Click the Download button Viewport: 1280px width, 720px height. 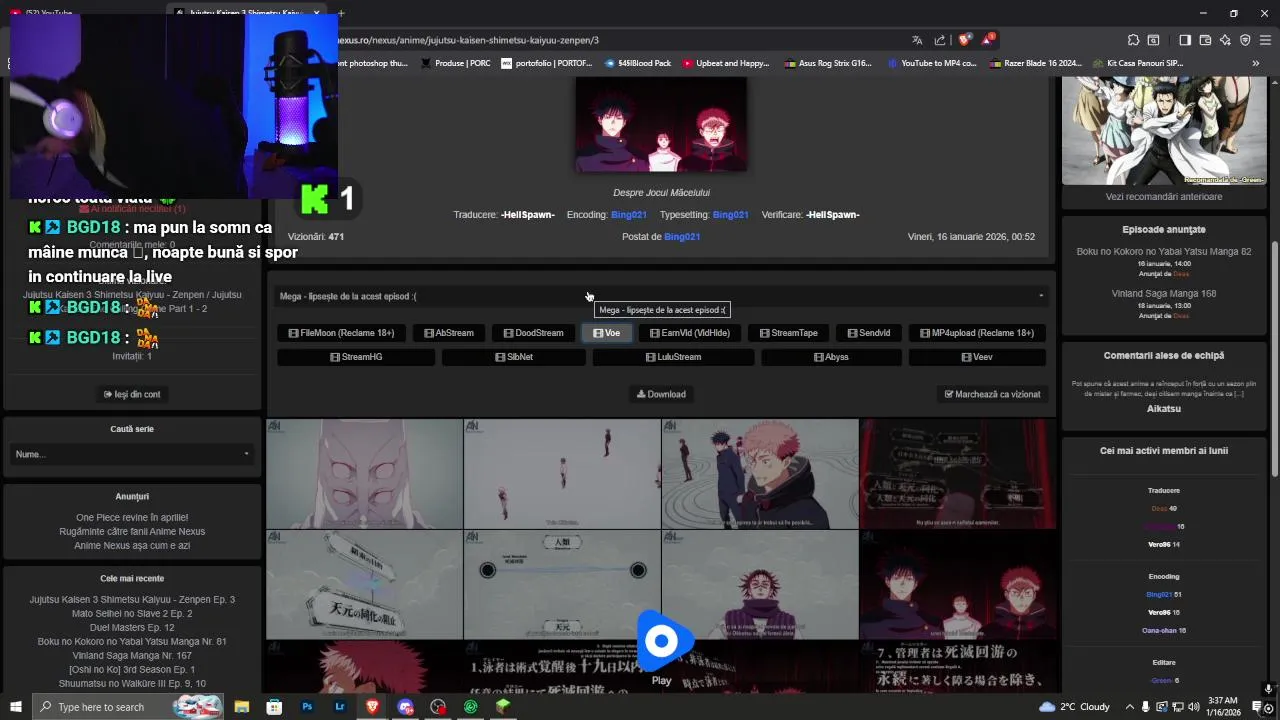coord(661,394)
